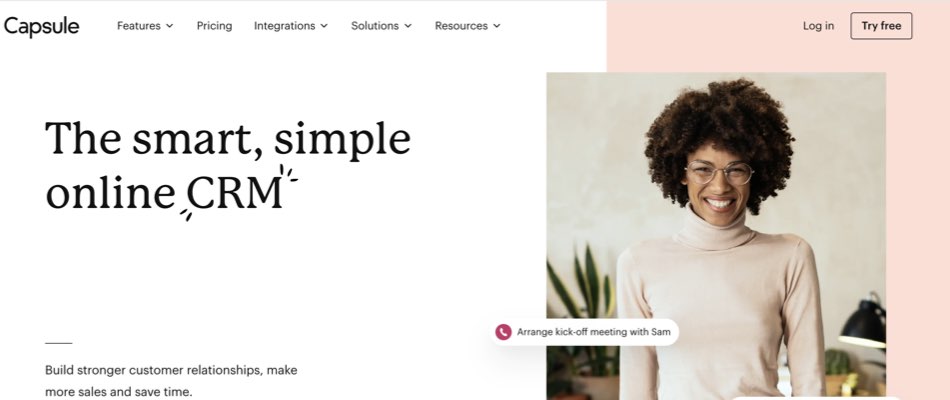950x400 pixels.
Task: Open the Resources menu
Action: tap(468, 26)
